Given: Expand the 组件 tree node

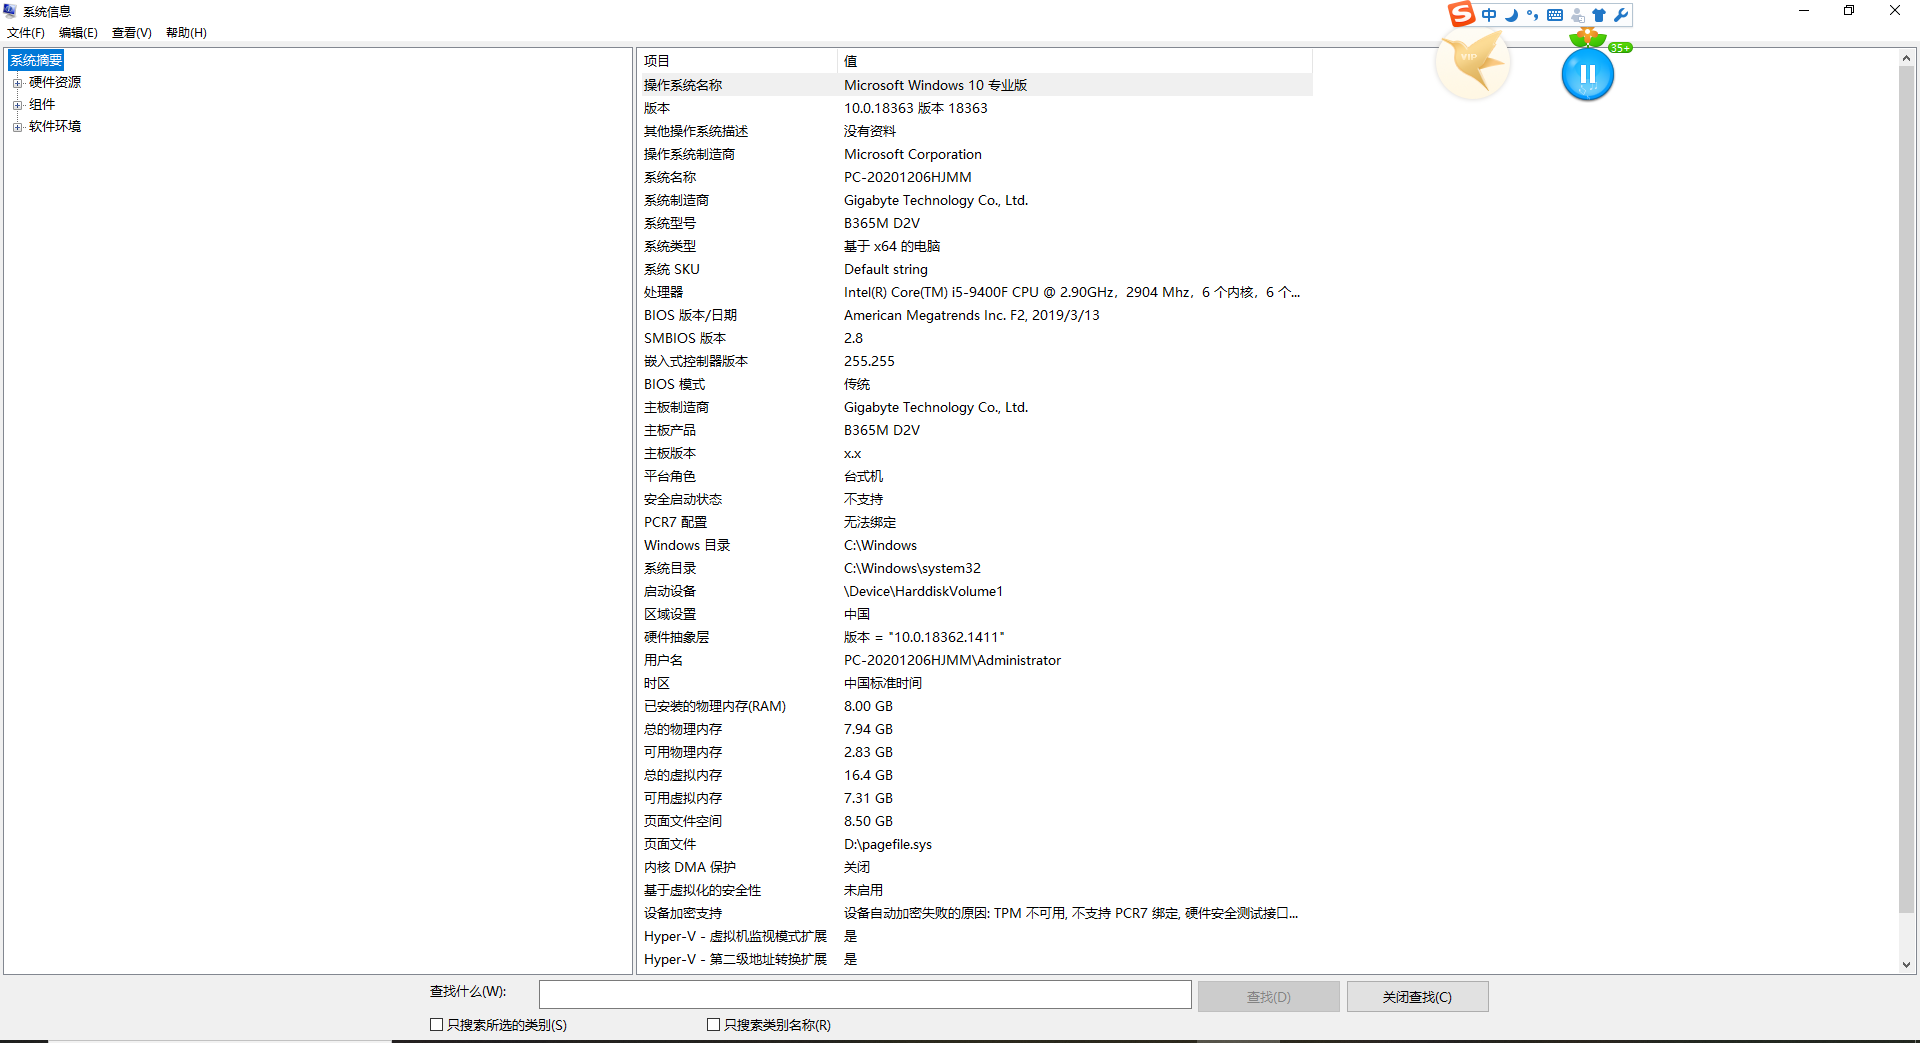Looking at the screenshot, I should pos(17,105).
